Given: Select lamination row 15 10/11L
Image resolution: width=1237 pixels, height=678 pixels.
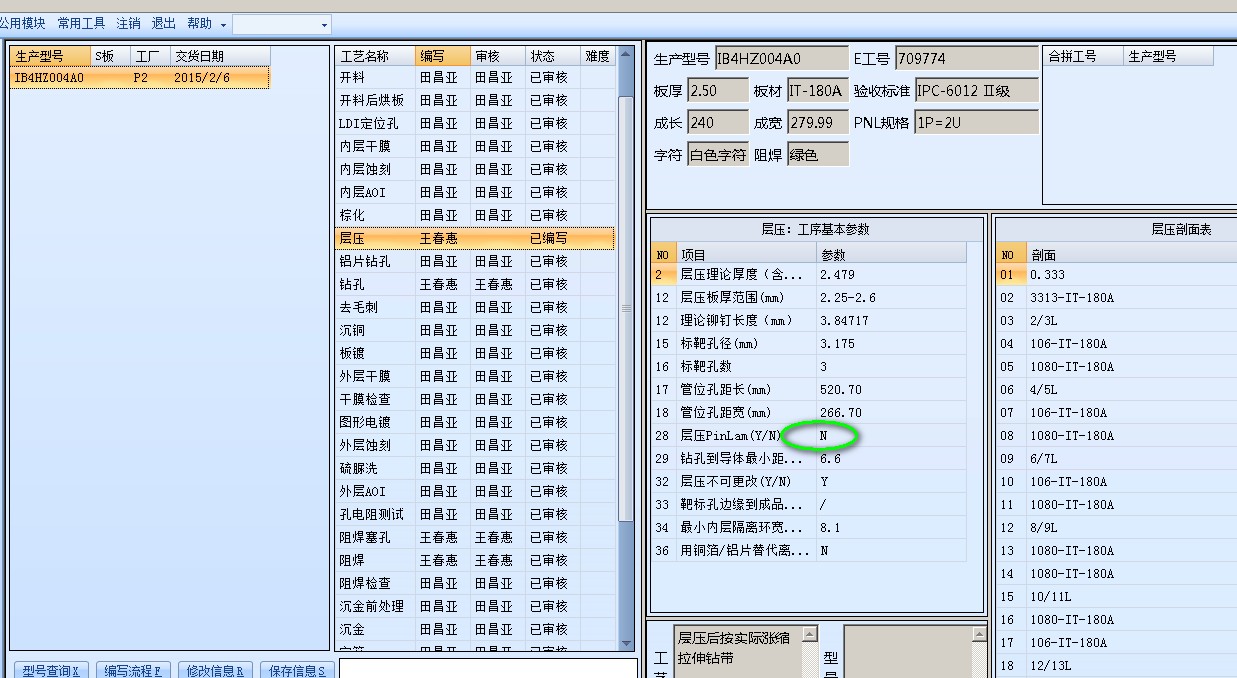Looking at the screenshot, I should click(1117, 596).
